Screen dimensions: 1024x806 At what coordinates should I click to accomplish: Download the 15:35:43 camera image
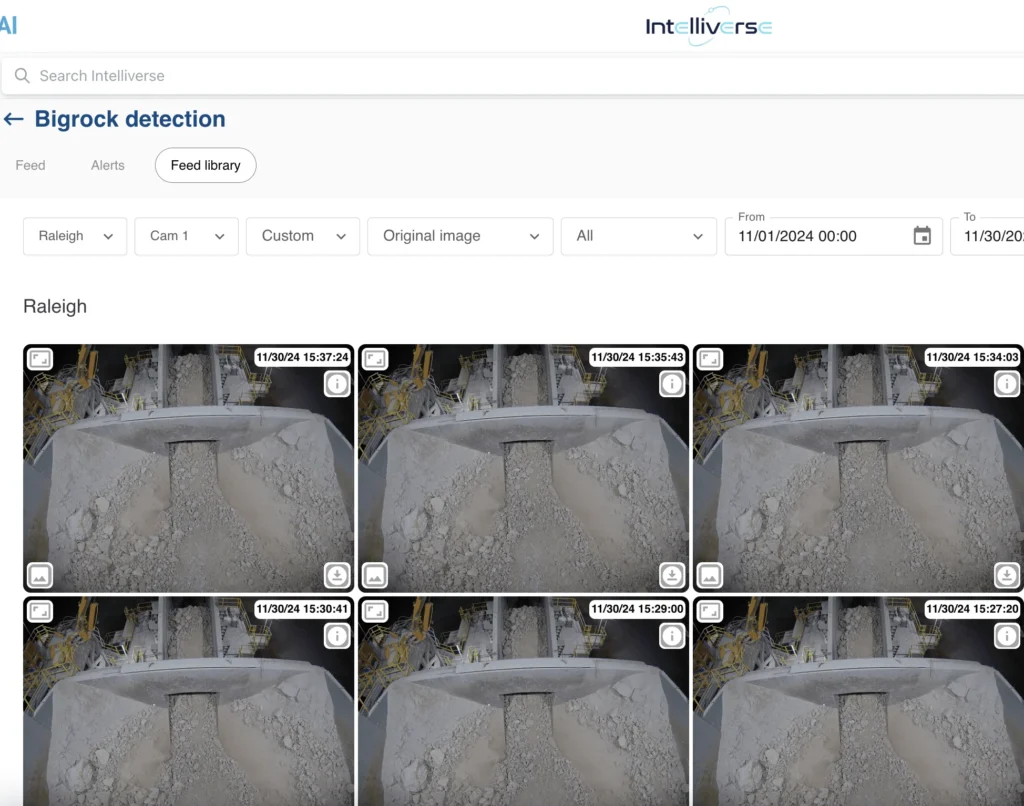point(672,575)
